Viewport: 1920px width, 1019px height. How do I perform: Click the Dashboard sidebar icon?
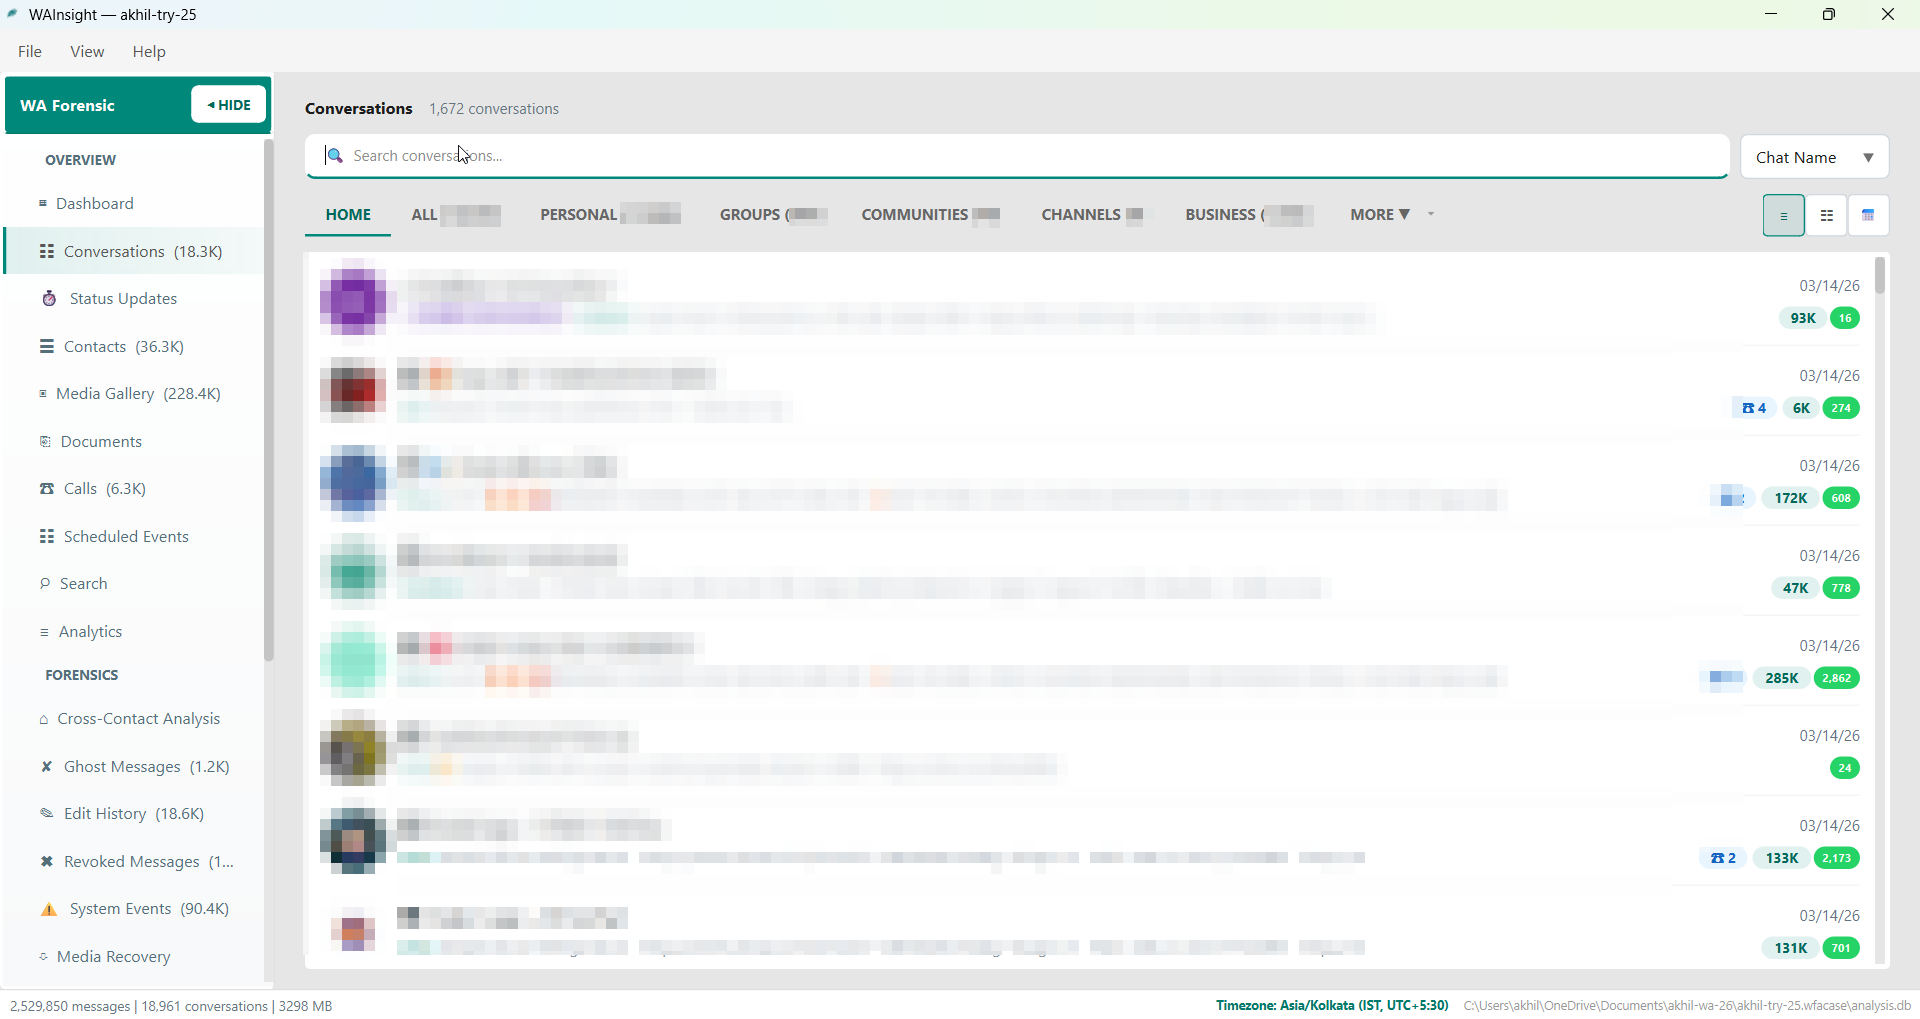(x=43, y=203)
